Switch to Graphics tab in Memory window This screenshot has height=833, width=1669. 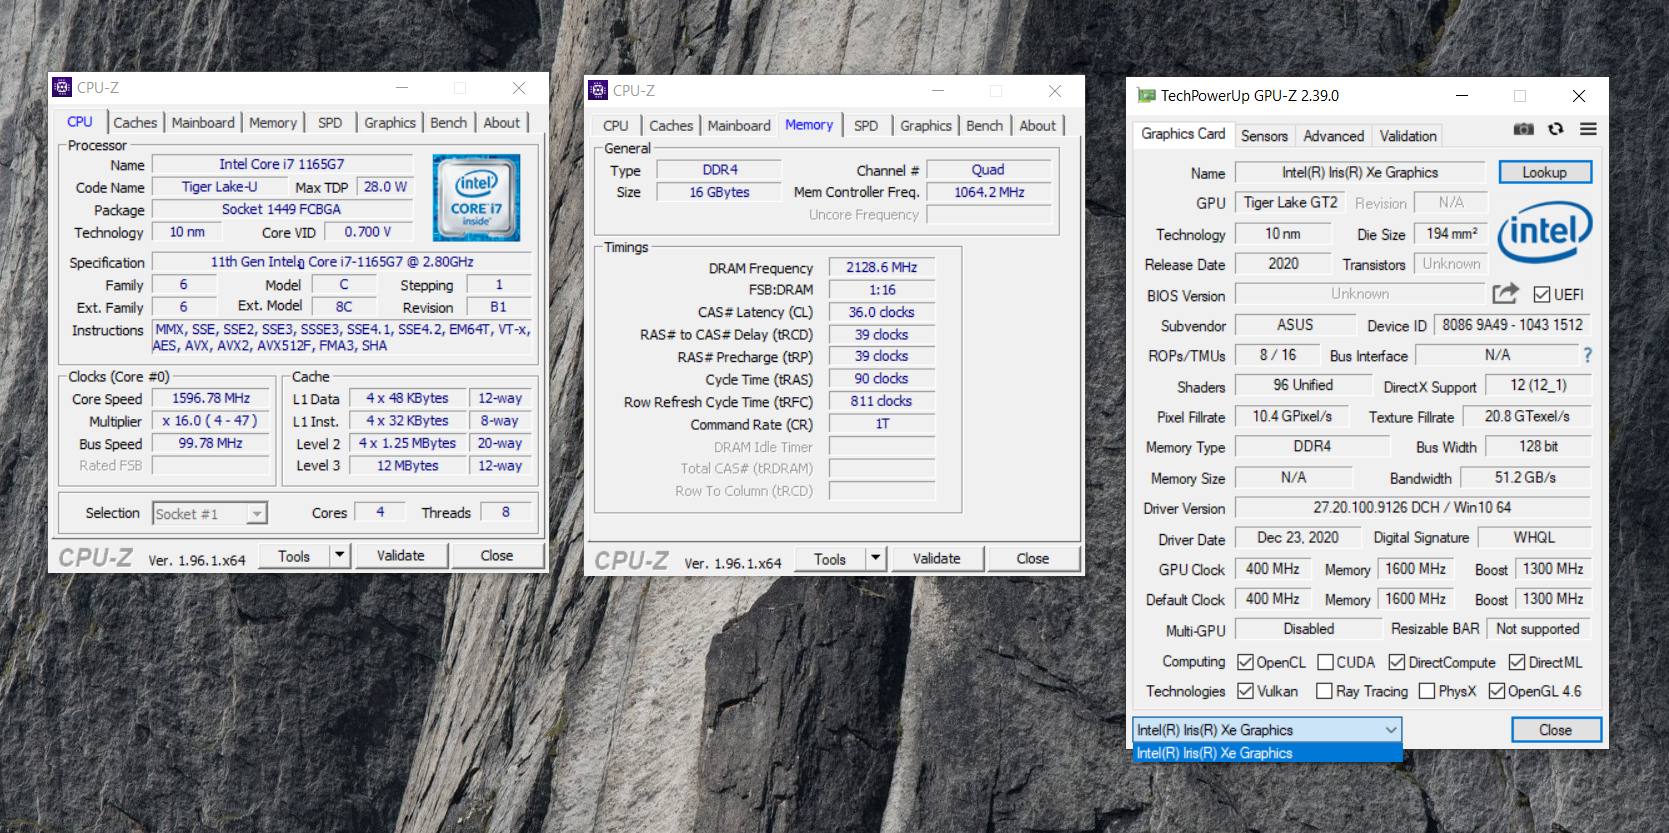[926, 126]
